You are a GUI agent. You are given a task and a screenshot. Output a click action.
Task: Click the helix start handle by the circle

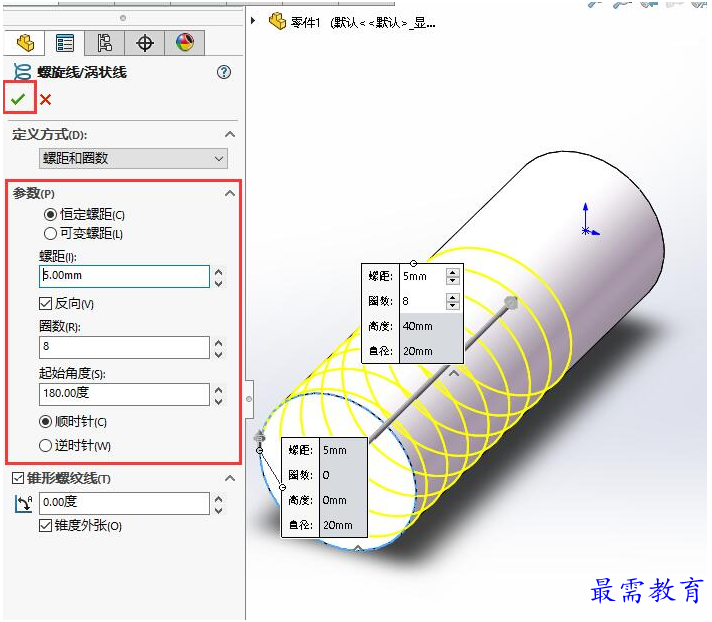[259, 437]
